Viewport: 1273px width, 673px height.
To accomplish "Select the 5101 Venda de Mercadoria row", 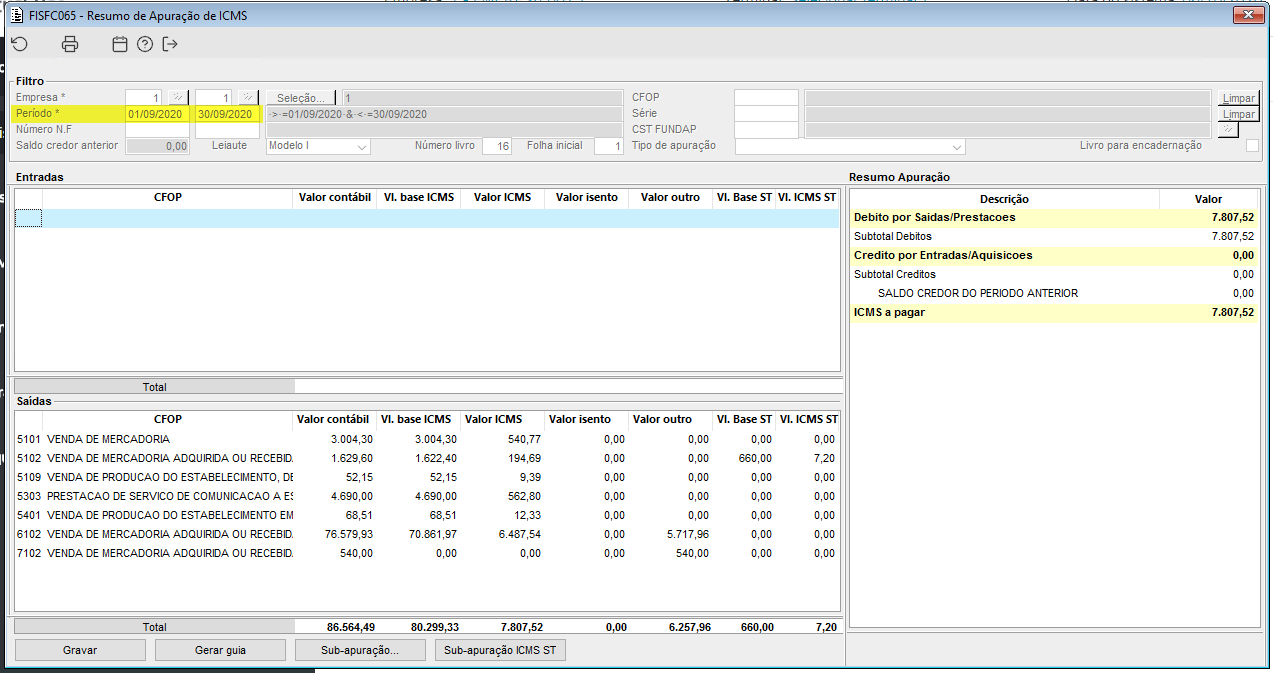I will (x=150, y=439).
